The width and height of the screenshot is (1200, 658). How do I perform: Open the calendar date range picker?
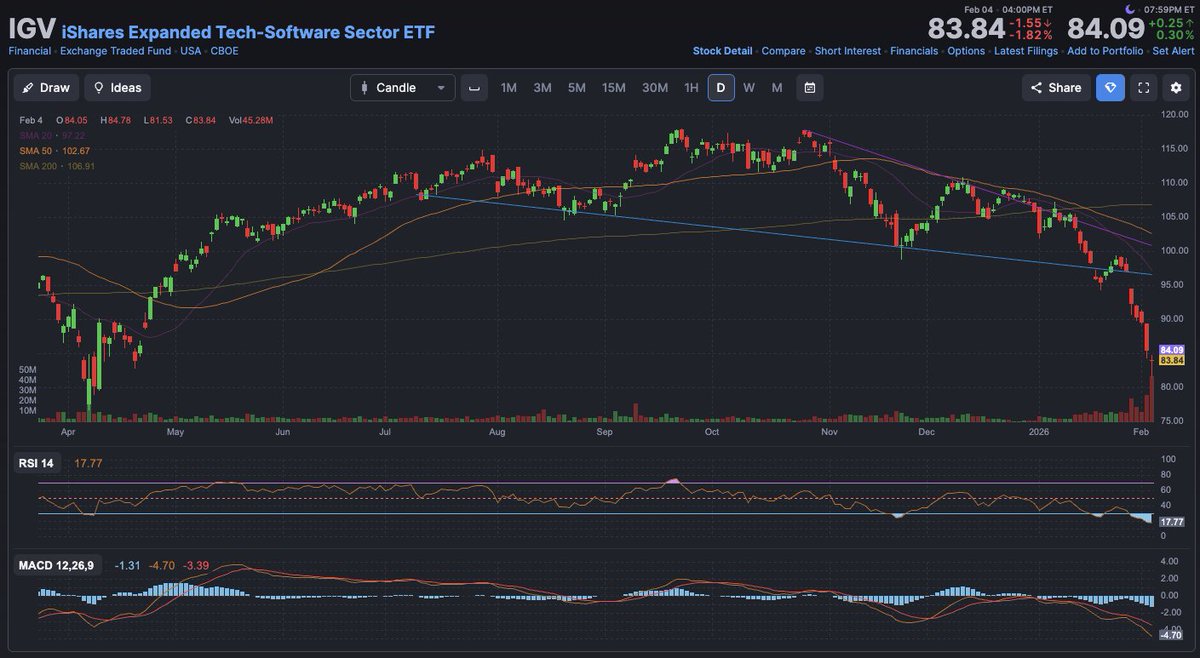(810, 87)
